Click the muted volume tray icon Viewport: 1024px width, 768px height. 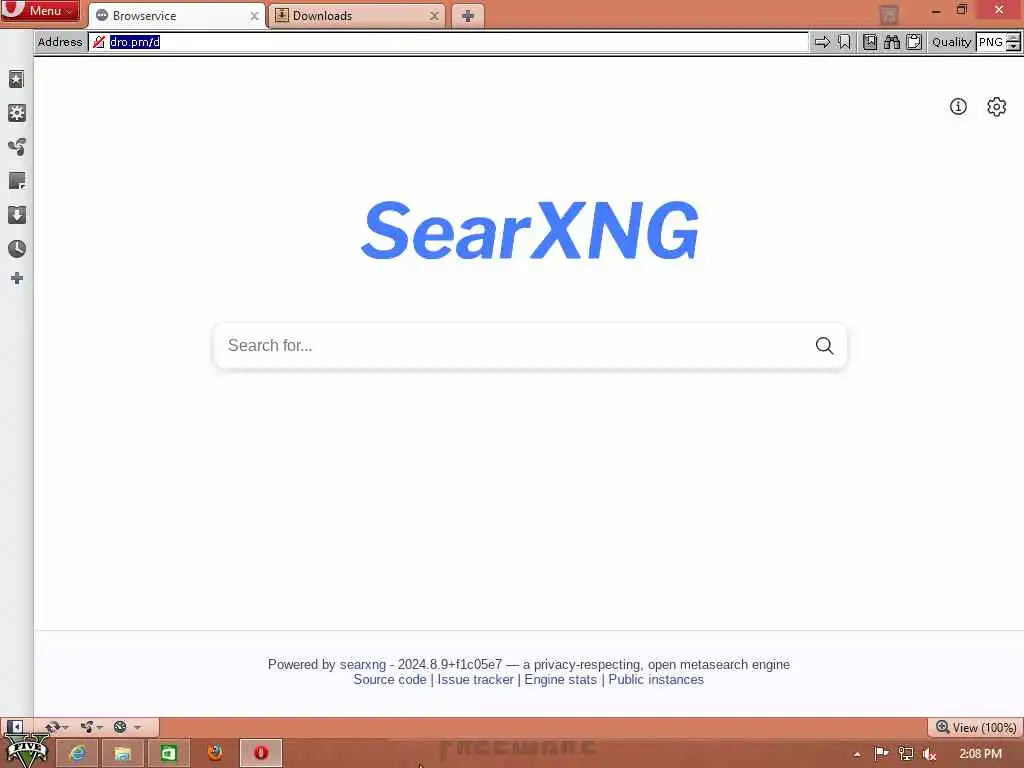(929, 754)
